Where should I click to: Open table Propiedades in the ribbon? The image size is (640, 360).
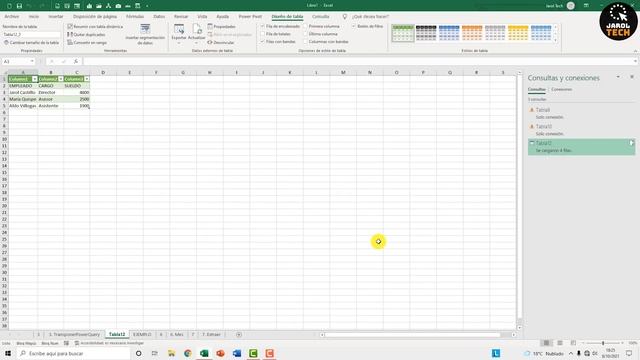point(222,27)
